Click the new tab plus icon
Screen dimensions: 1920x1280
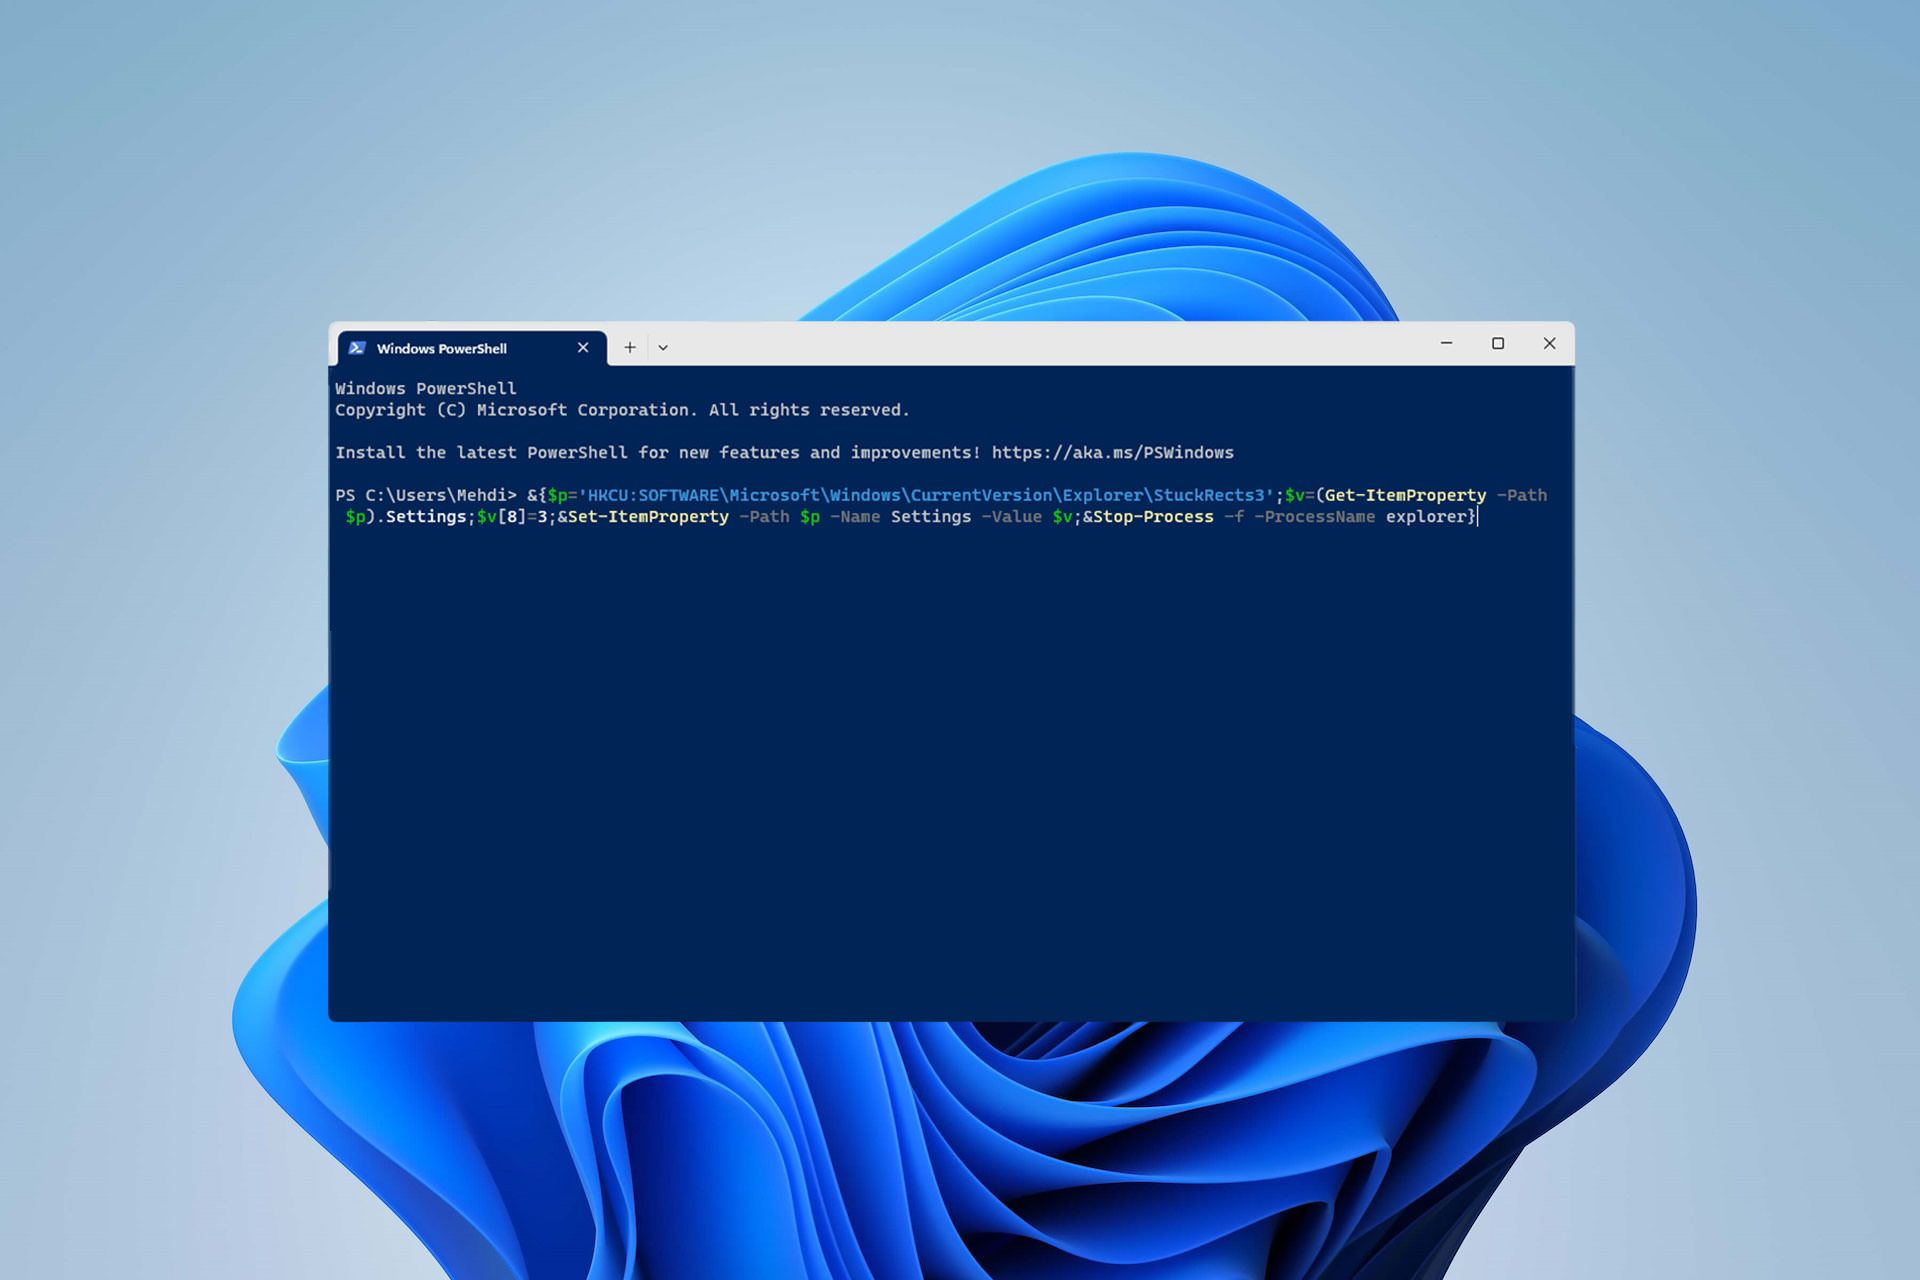629,347
